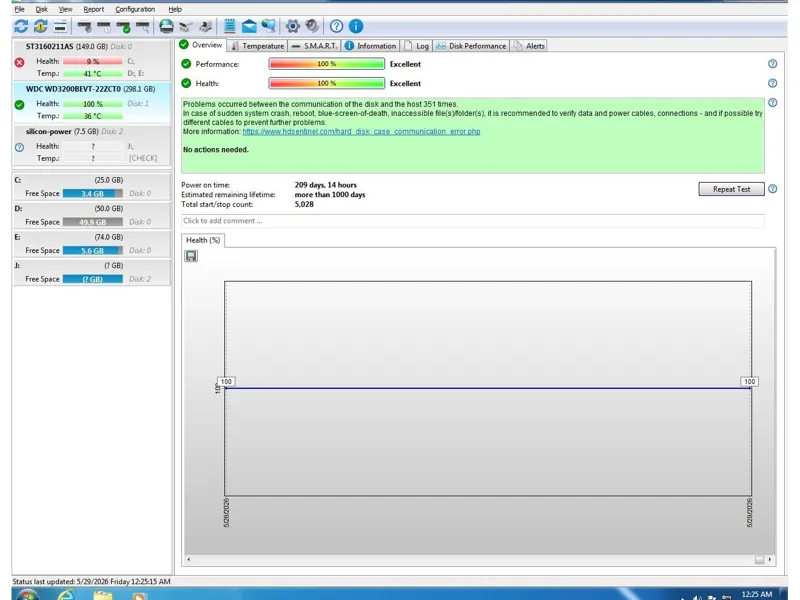The width and height of the screenshot is (800, 600).
Task: Click the networked monitors toolbar icon
Action: [268, 26]
